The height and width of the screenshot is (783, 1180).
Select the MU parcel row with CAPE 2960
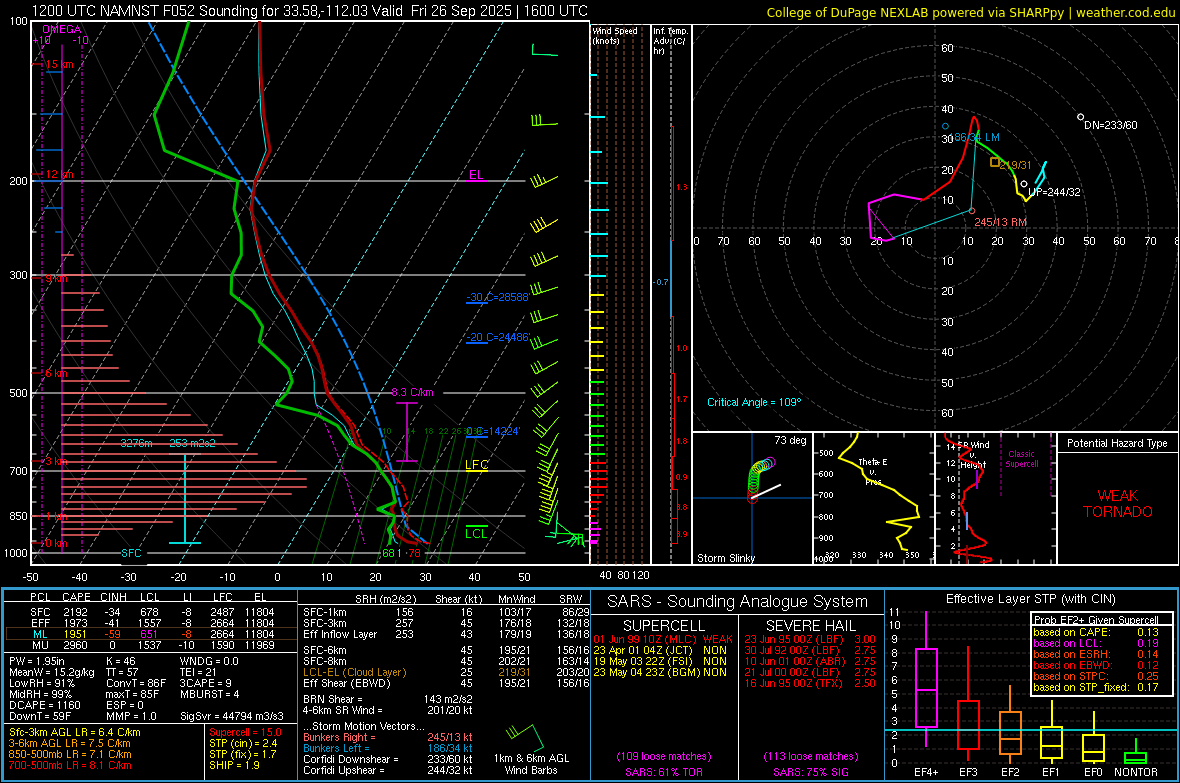click(151, 644)
